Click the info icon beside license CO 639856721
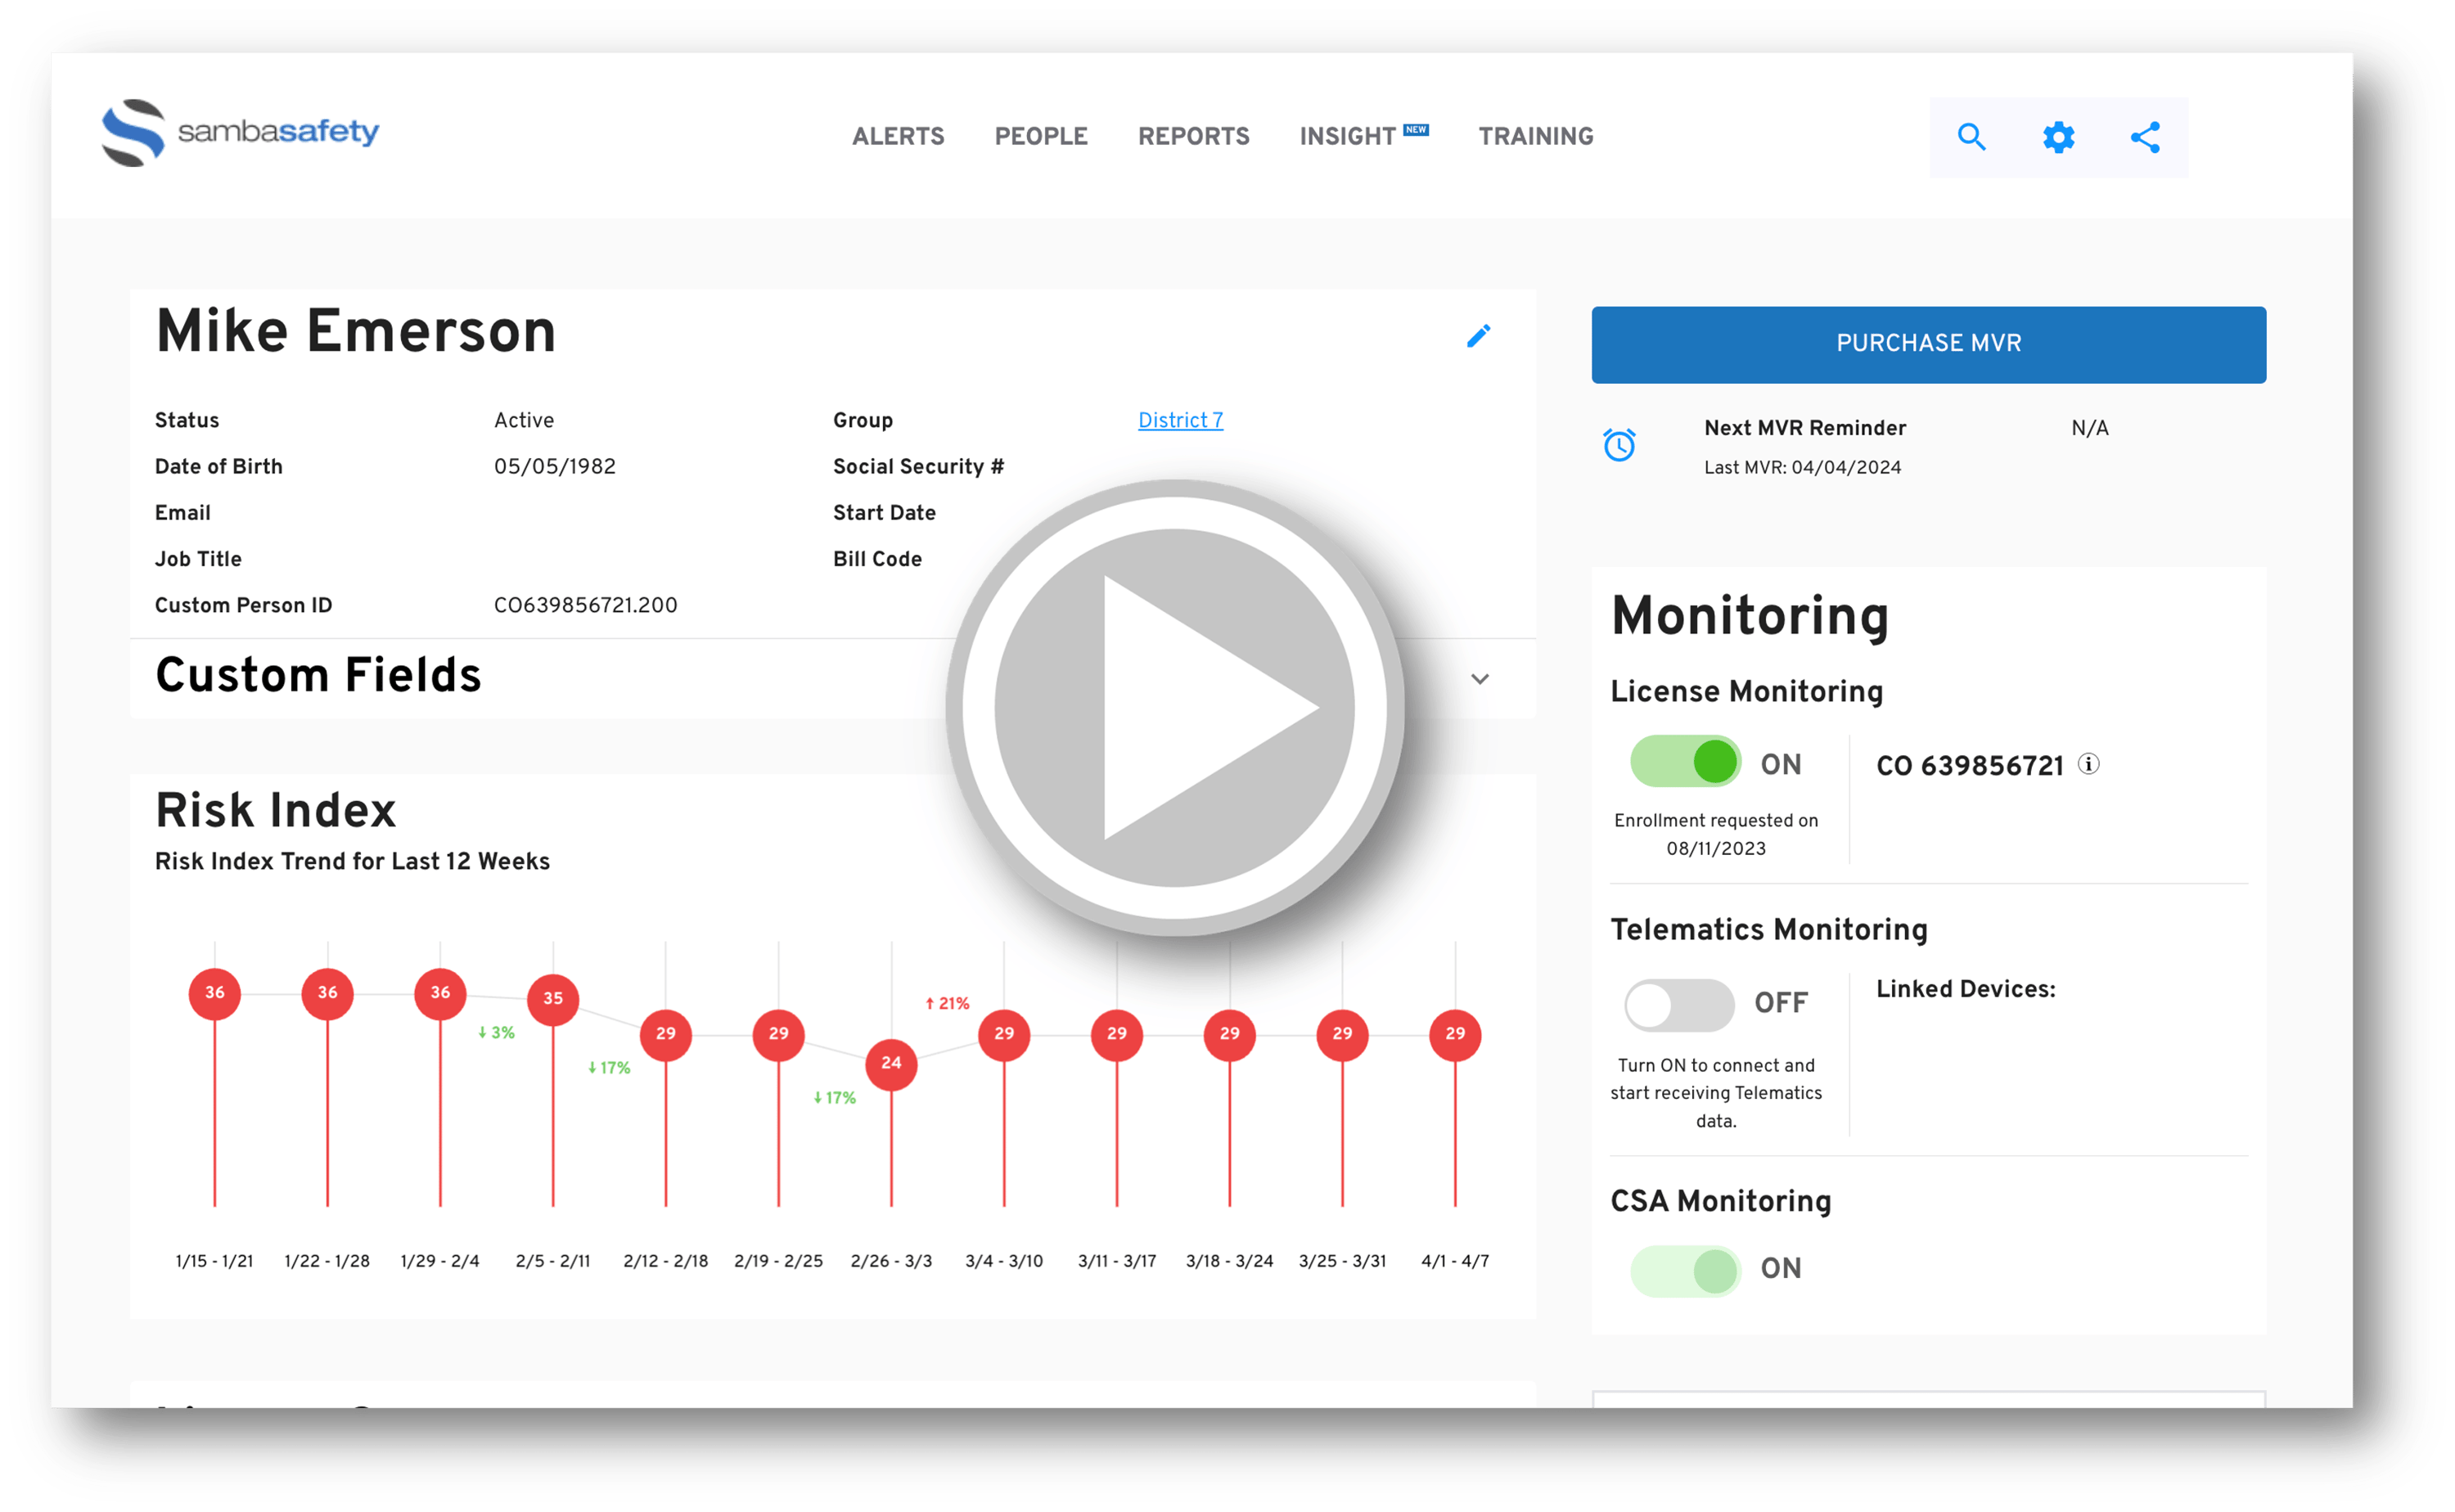Viewport: 2455px width, 1512px height. click(x=2091, y=763)
